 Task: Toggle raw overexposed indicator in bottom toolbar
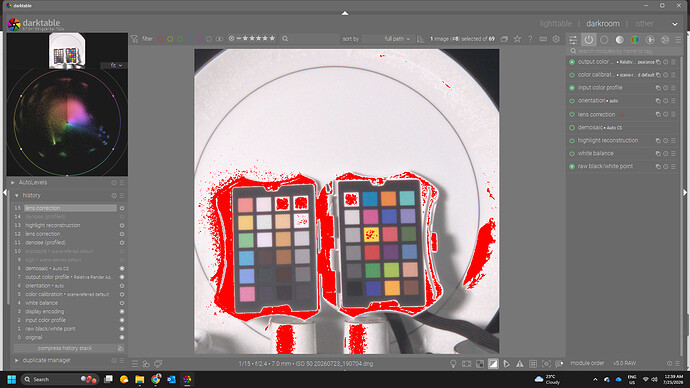point(466,364)
